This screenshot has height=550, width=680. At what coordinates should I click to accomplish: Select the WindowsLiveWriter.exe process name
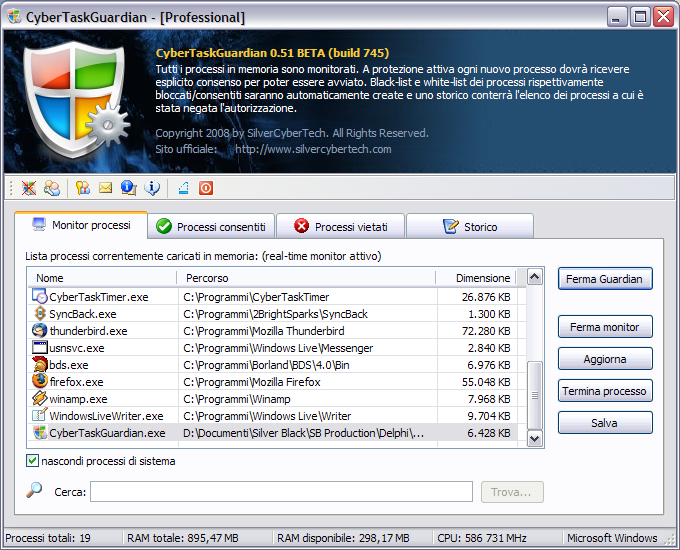point(106,416)
